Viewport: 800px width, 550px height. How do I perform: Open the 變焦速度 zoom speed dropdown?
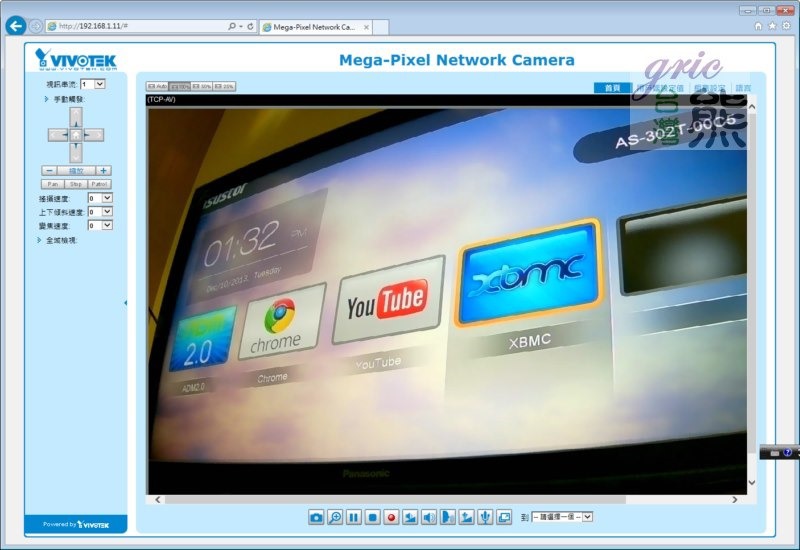point(100,225)
